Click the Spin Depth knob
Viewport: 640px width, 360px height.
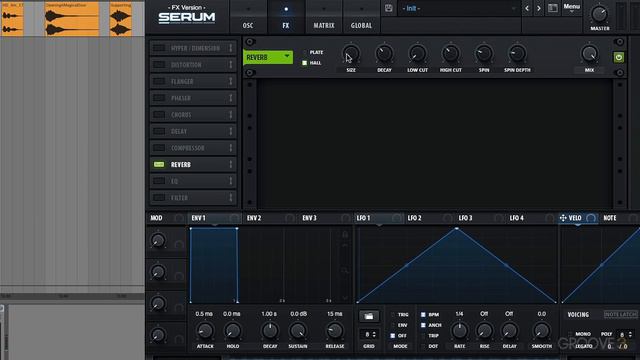tap(517, 54)
